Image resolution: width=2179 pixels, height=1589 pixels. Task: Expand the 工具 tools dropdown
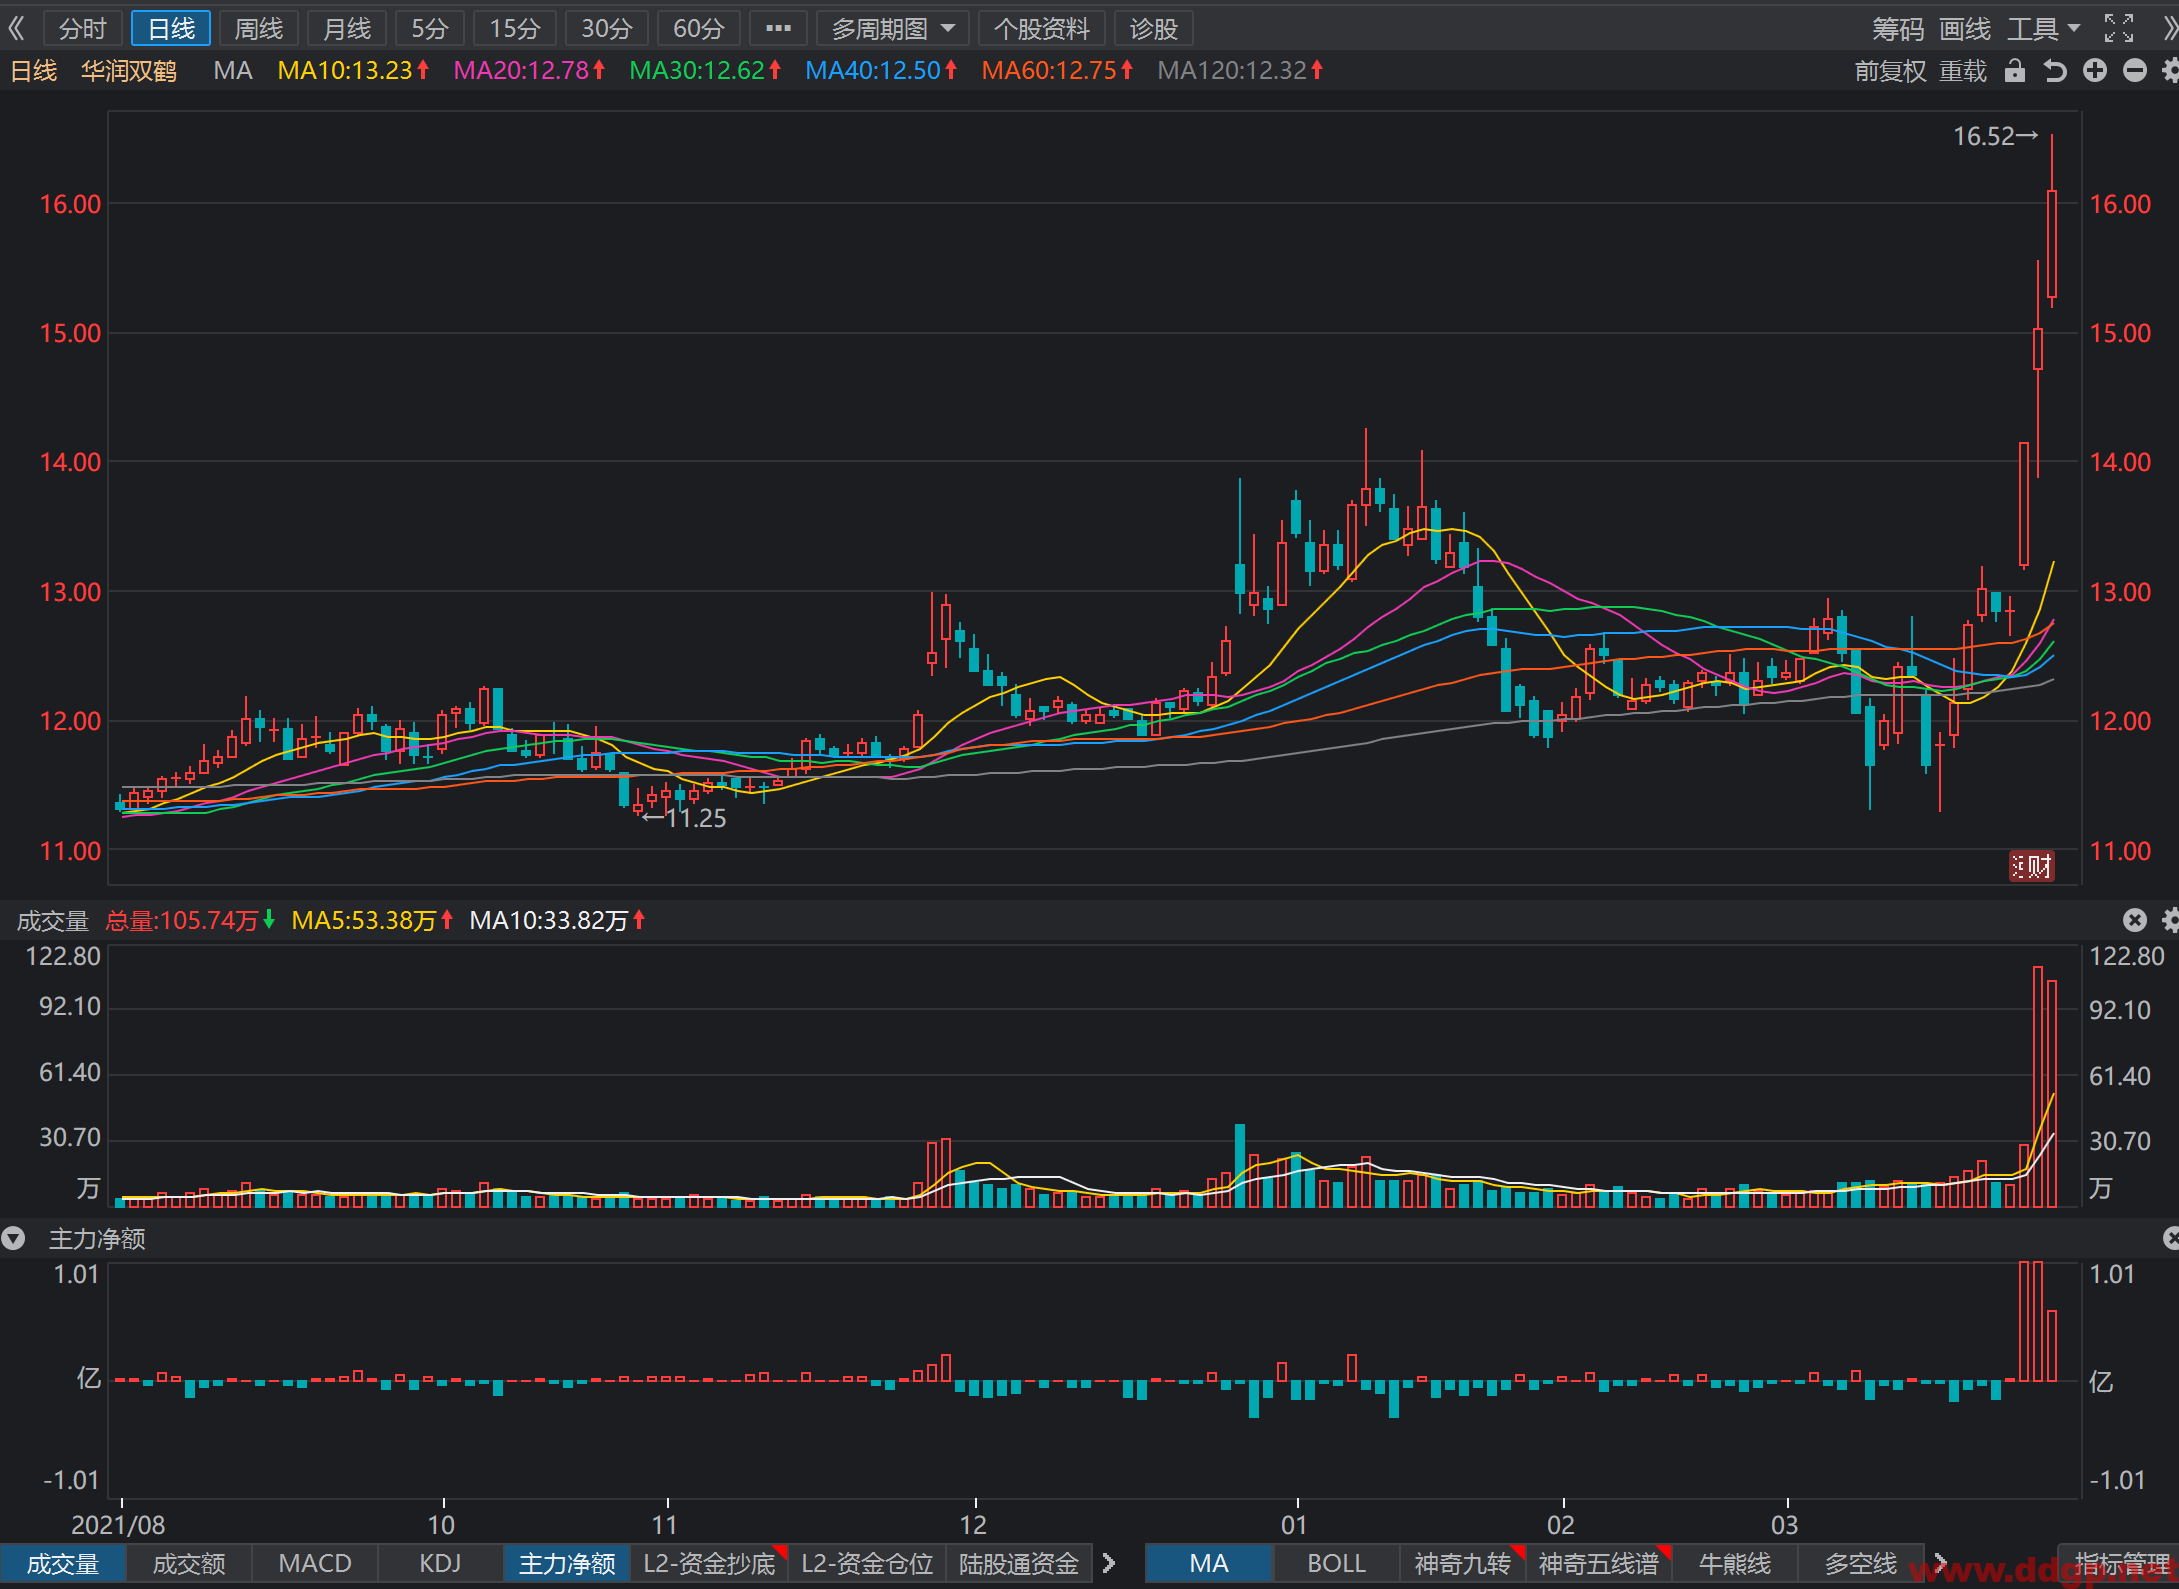pos(2043,29)
